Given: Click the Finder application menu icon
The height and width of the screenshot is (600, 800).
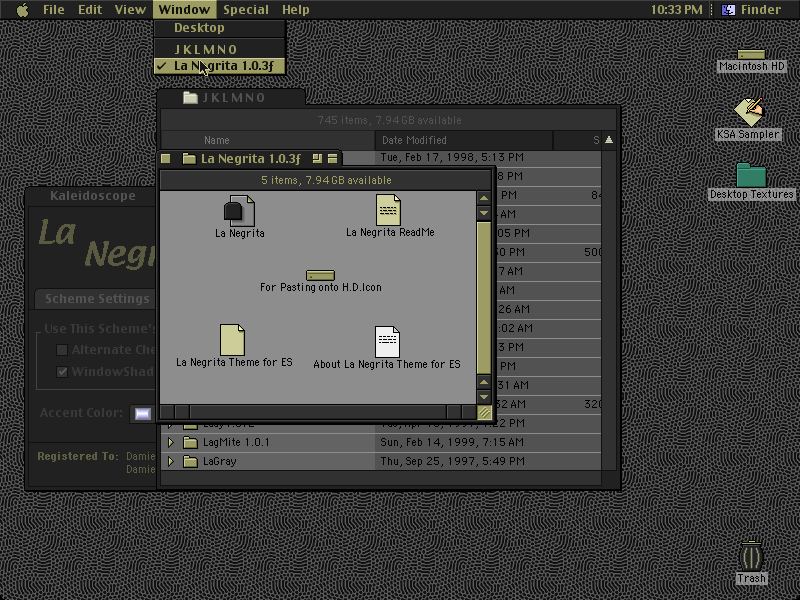Looking at the screenshot, I should coord(728,10).
